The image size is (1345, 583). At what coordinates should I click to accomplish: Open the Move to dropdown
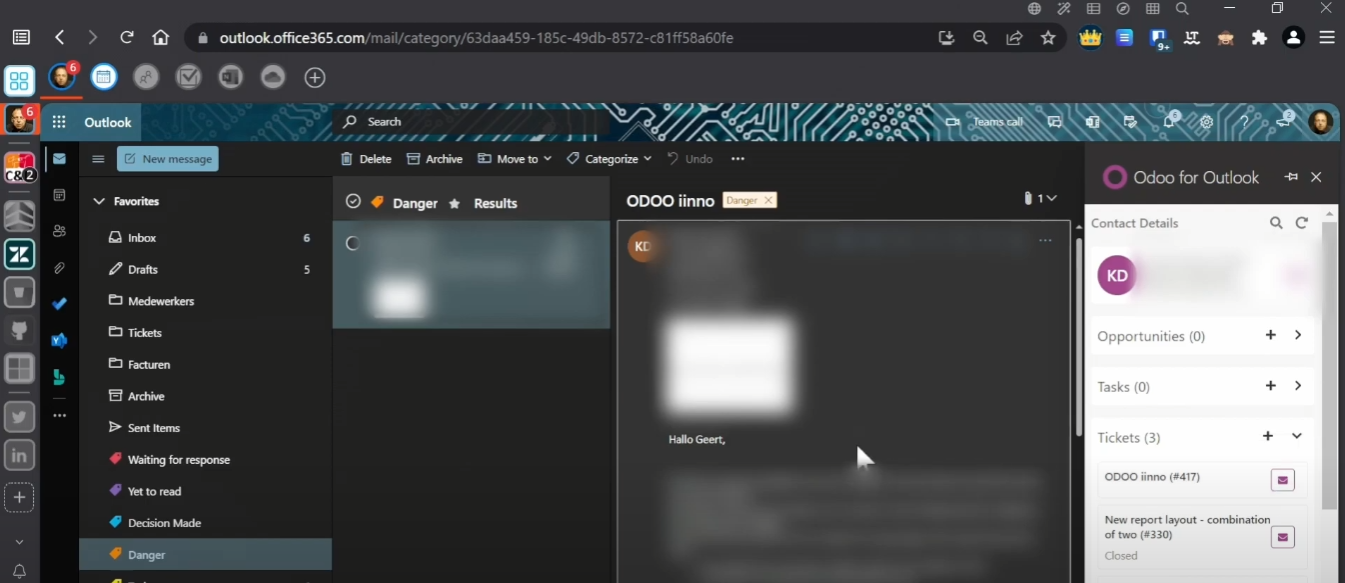point(514,159)
